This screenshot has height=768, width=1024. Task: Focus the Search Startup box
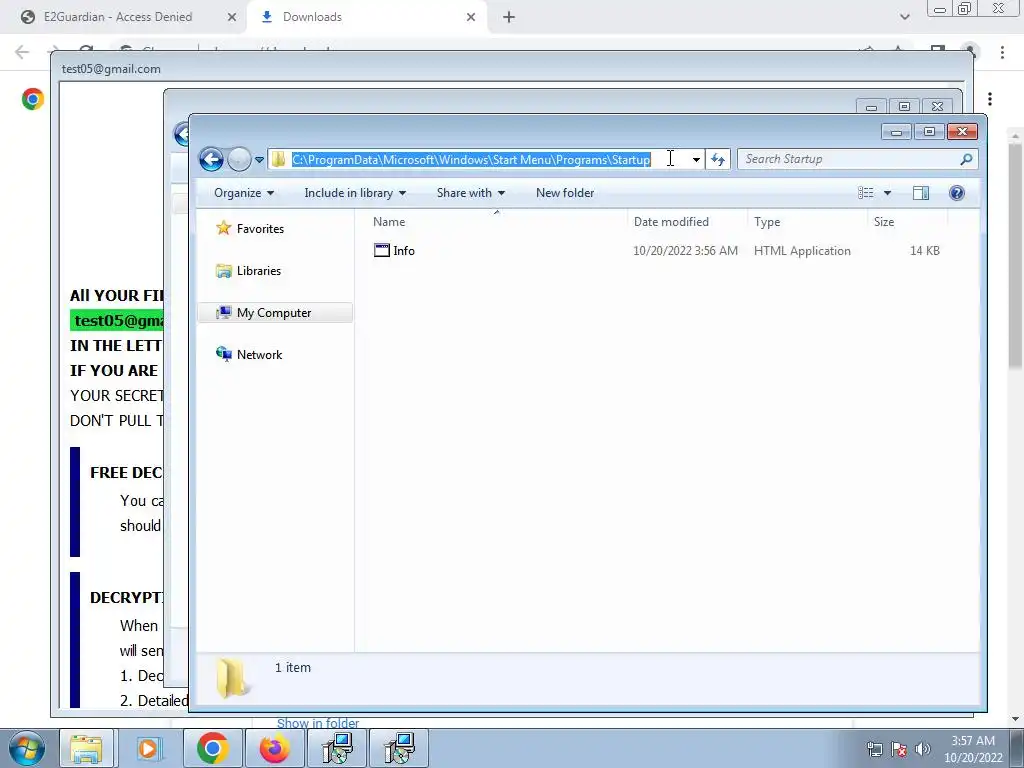click(857, 159)
